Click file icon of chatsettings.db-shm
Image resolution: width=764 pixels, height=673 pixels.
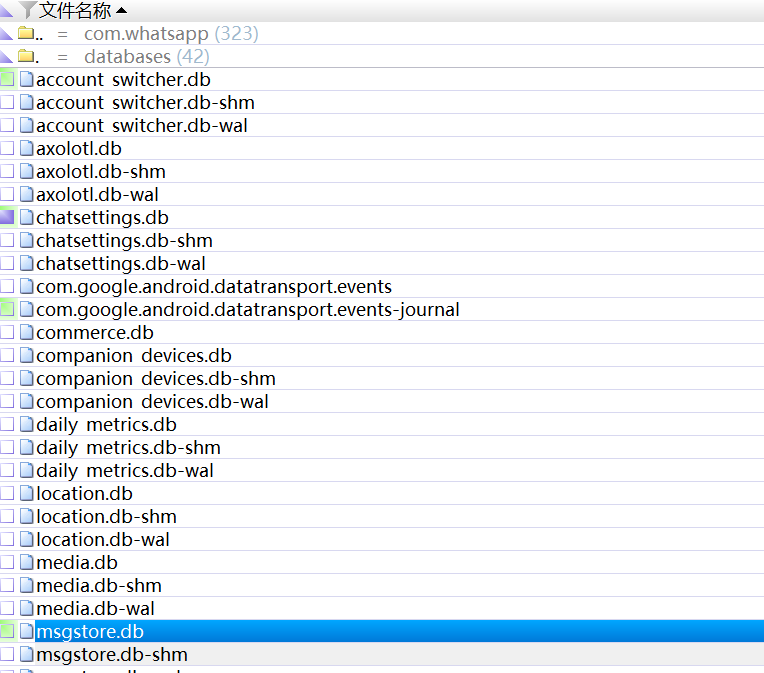pyautogui.click(x=27, y=240)
